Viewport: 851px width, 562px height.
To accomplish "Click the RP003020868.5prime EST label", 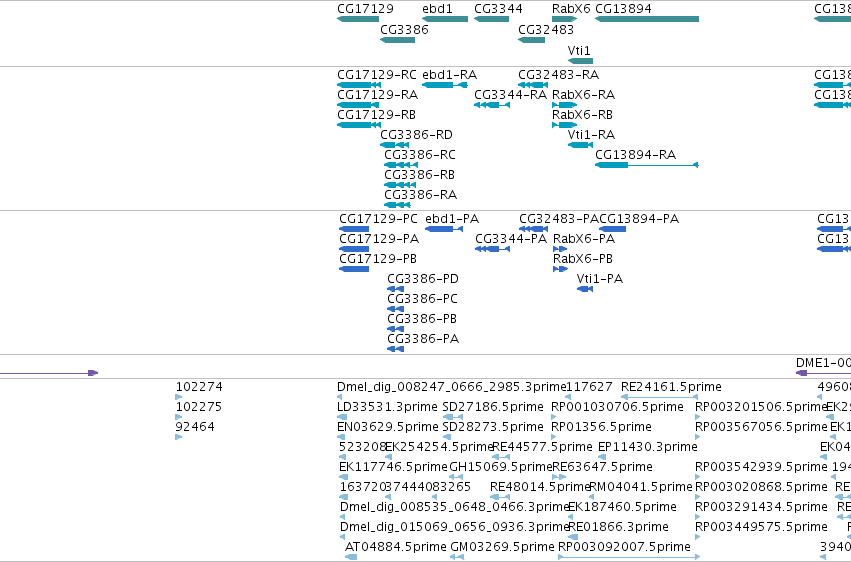I will (x=761, y=488).
